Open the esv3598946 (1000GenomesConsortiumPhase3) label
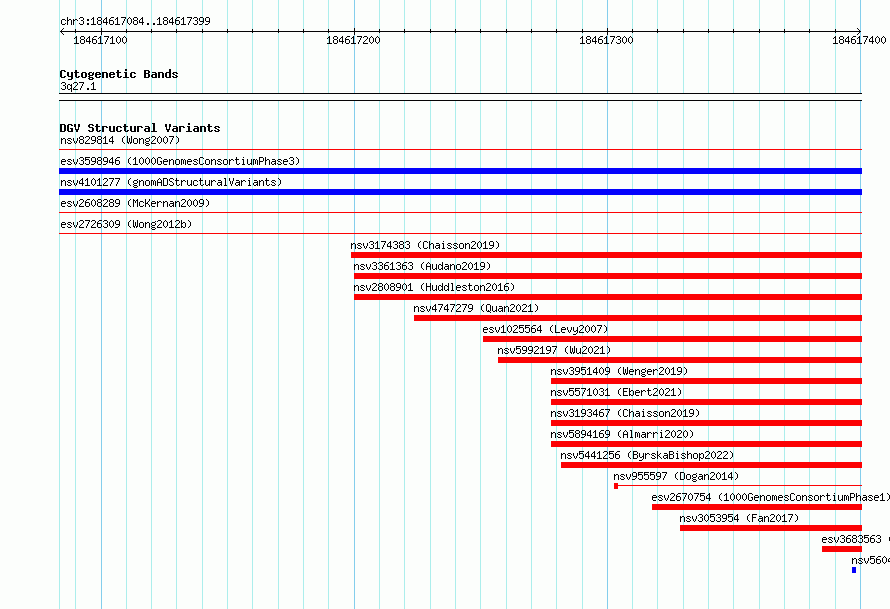This screenshot has width=890, height=609. (180, 161)
